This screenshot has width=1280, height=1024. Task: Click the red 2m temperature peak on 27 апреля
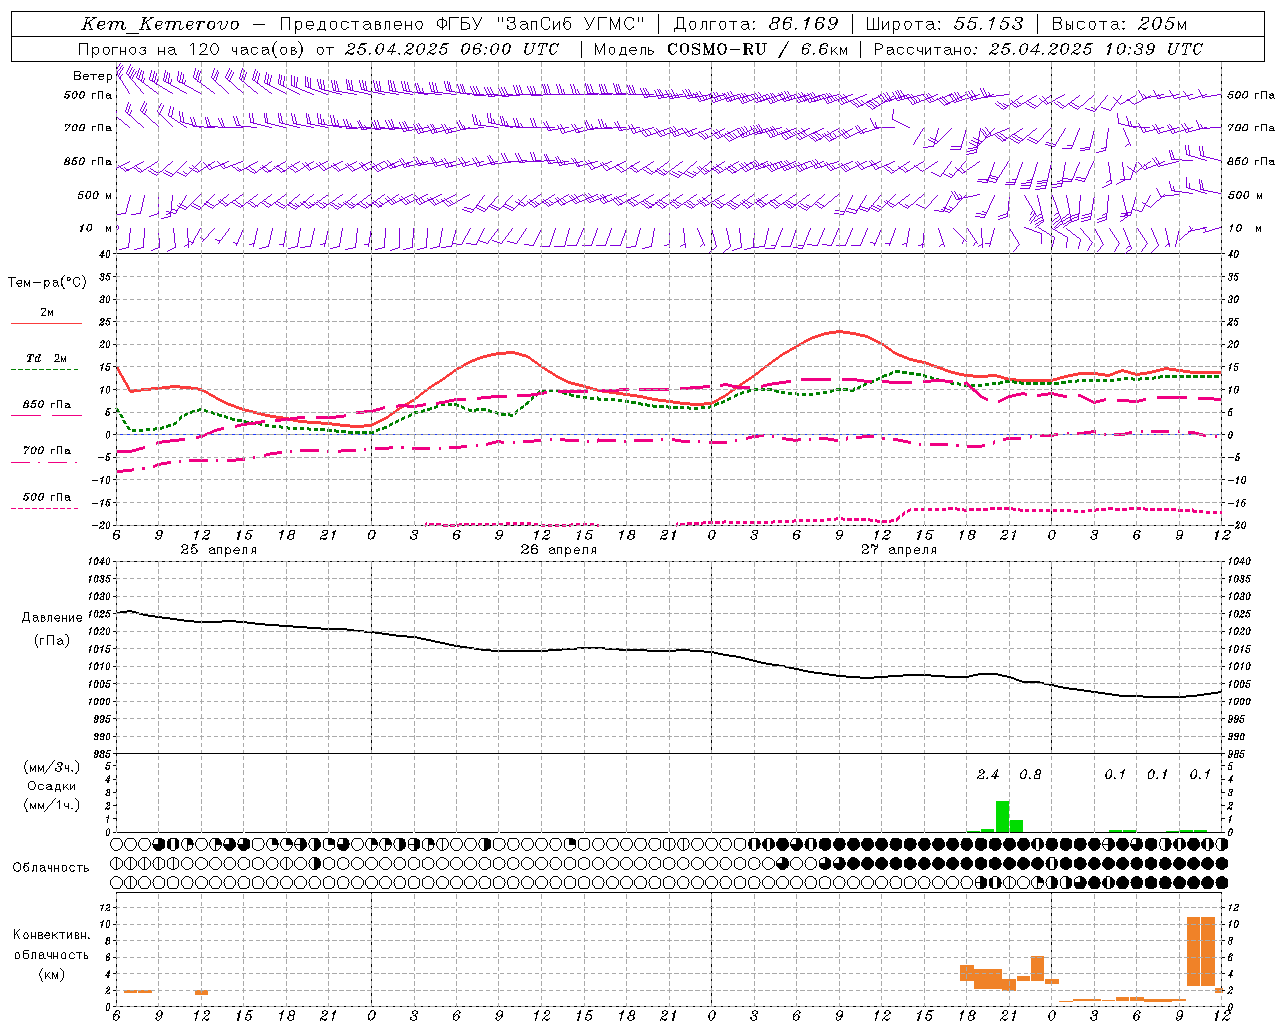tap(838, 331)
